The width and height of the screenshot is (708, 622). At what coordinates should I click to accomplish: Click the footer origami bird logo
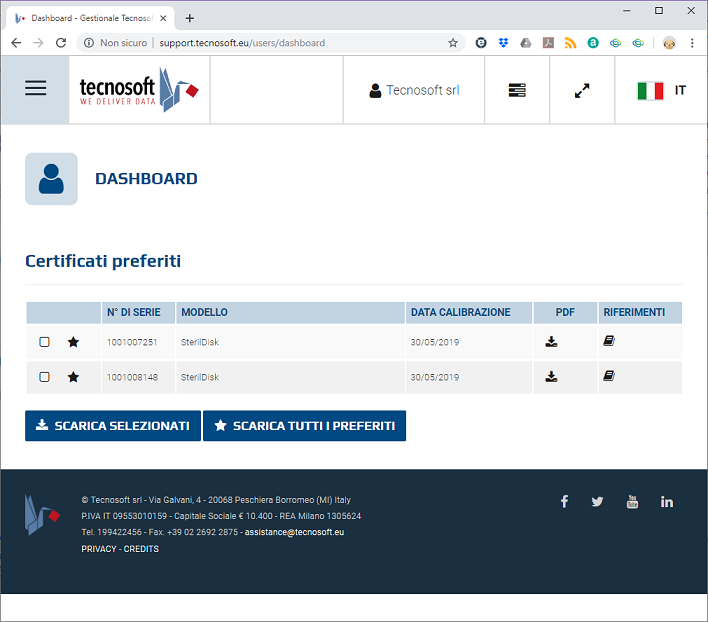(x=42, y=515)
